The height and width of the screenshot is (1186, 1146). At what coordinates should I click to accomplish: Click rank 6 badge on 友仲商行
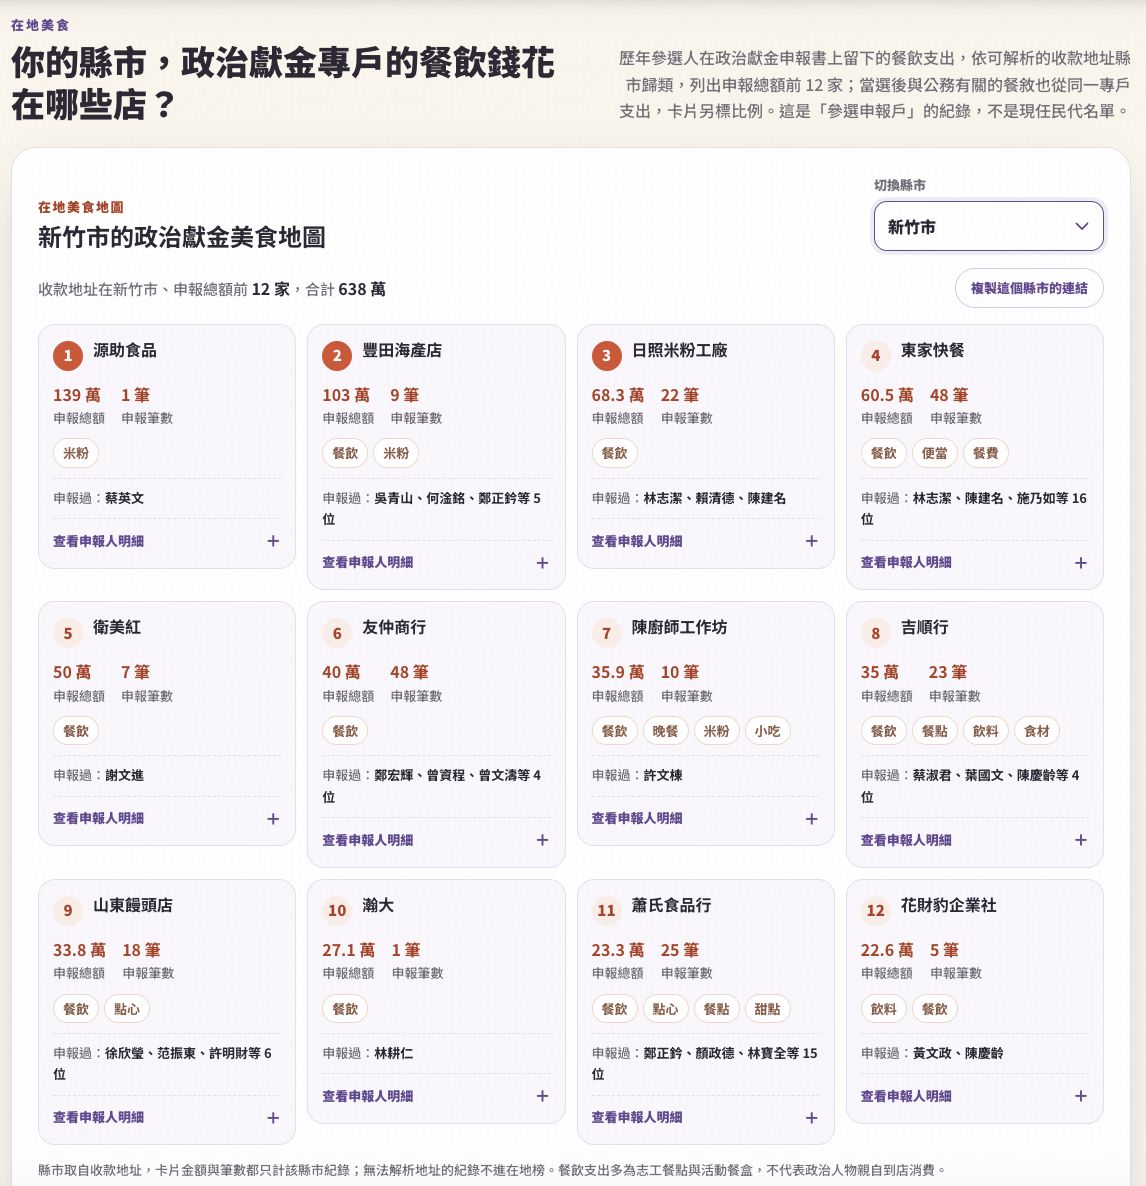click(337, 633)
